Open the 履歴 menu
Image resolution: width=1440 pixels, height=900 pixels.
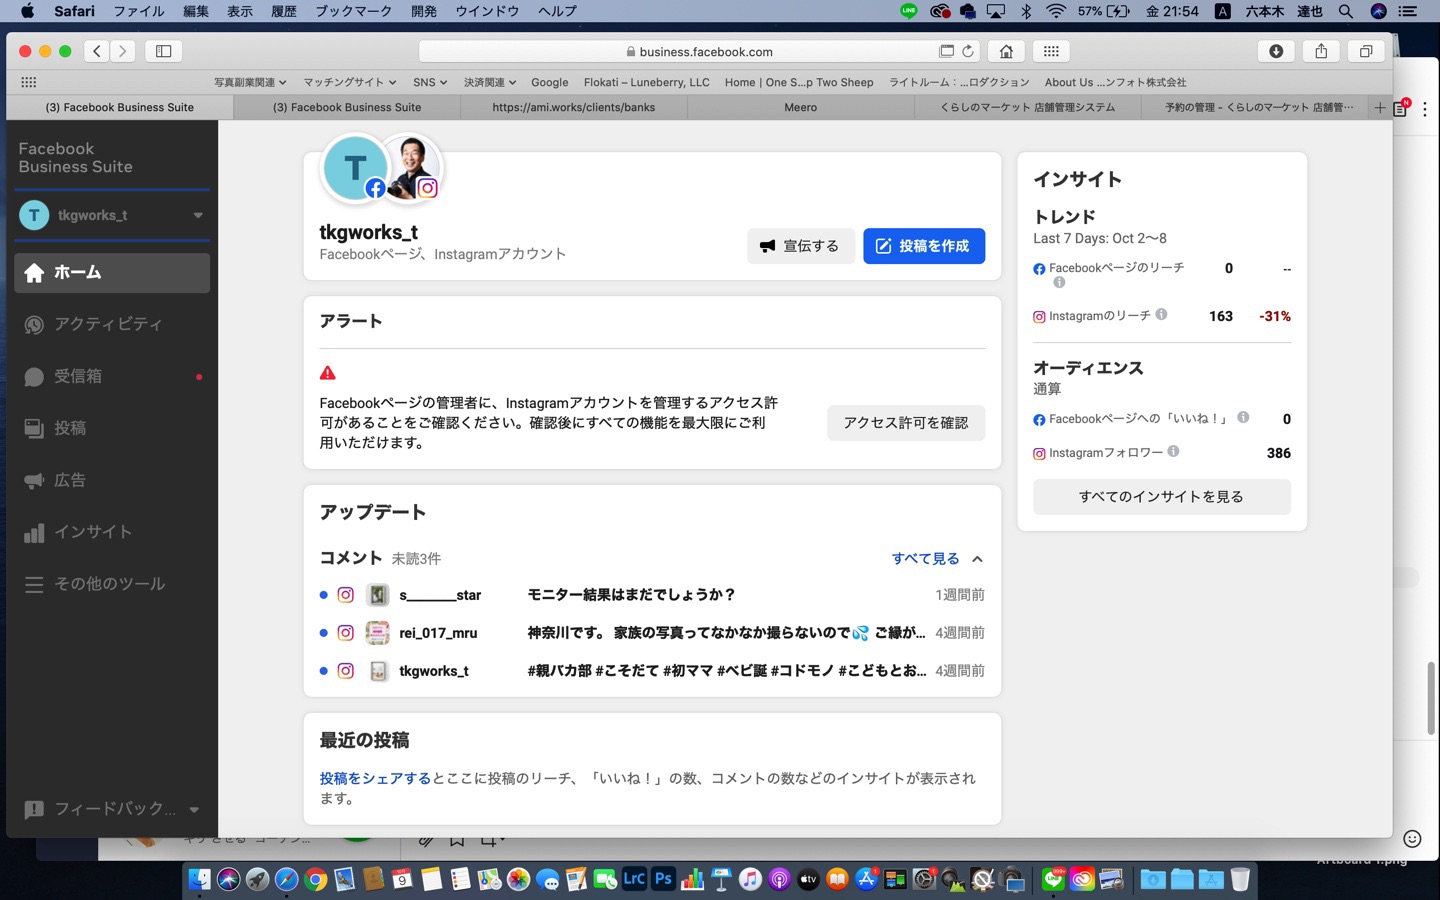point(284,11)
